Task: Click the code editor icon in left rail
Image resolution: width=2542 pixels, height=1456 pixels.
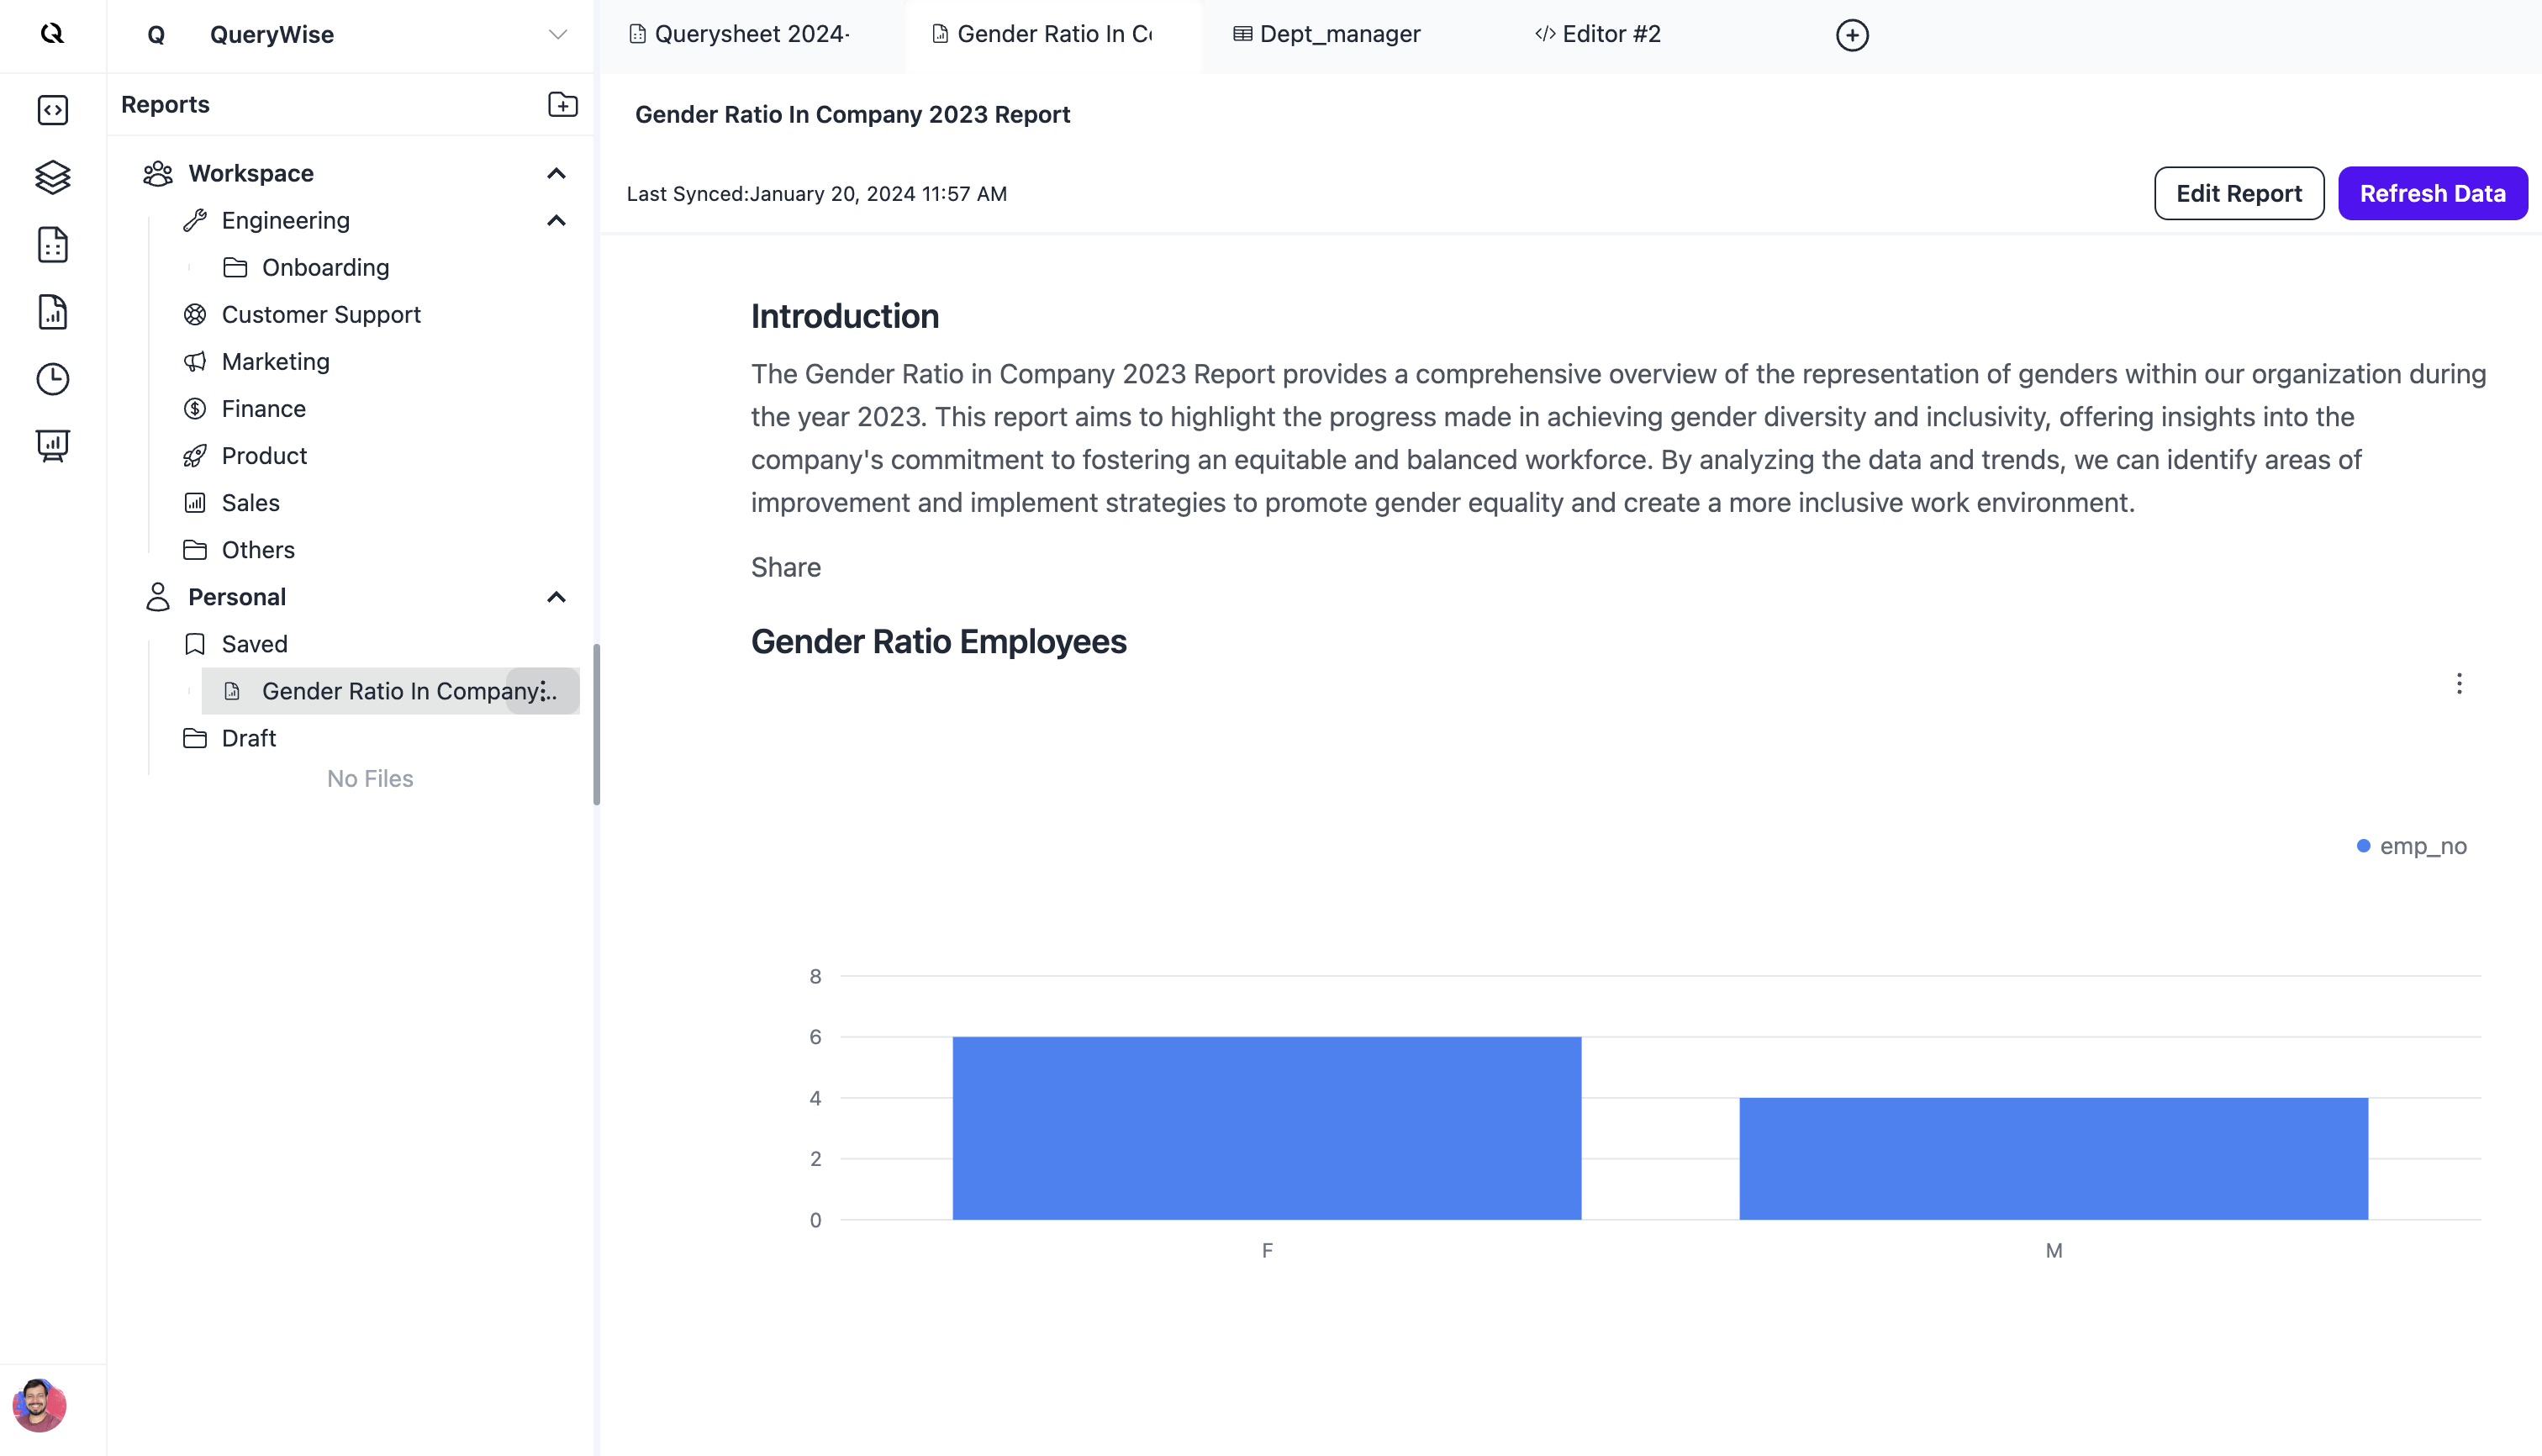Action: click(x=53, y=110)
